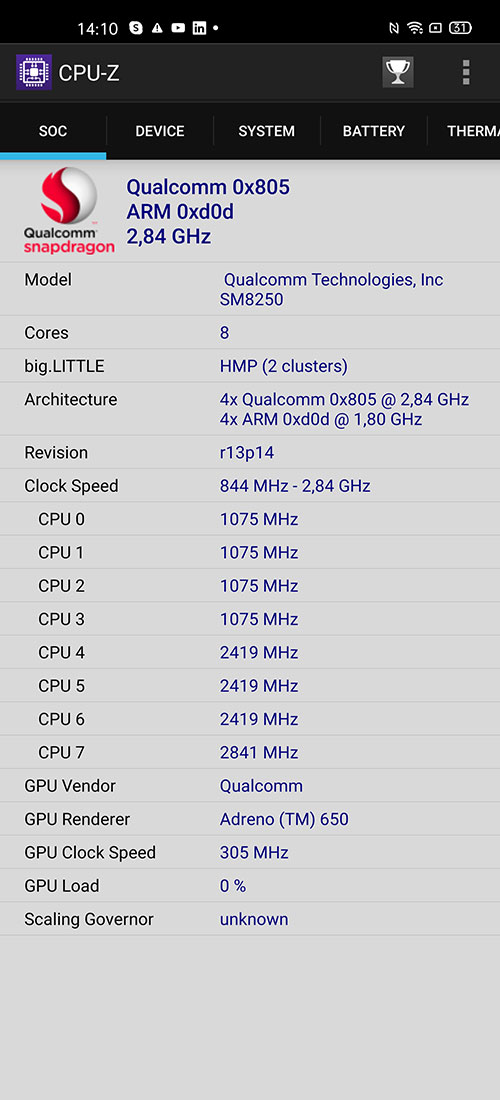Tap the Qualcomm Snapdragon logo
The height and width of the screenshot is (1100, 500).
69,210
